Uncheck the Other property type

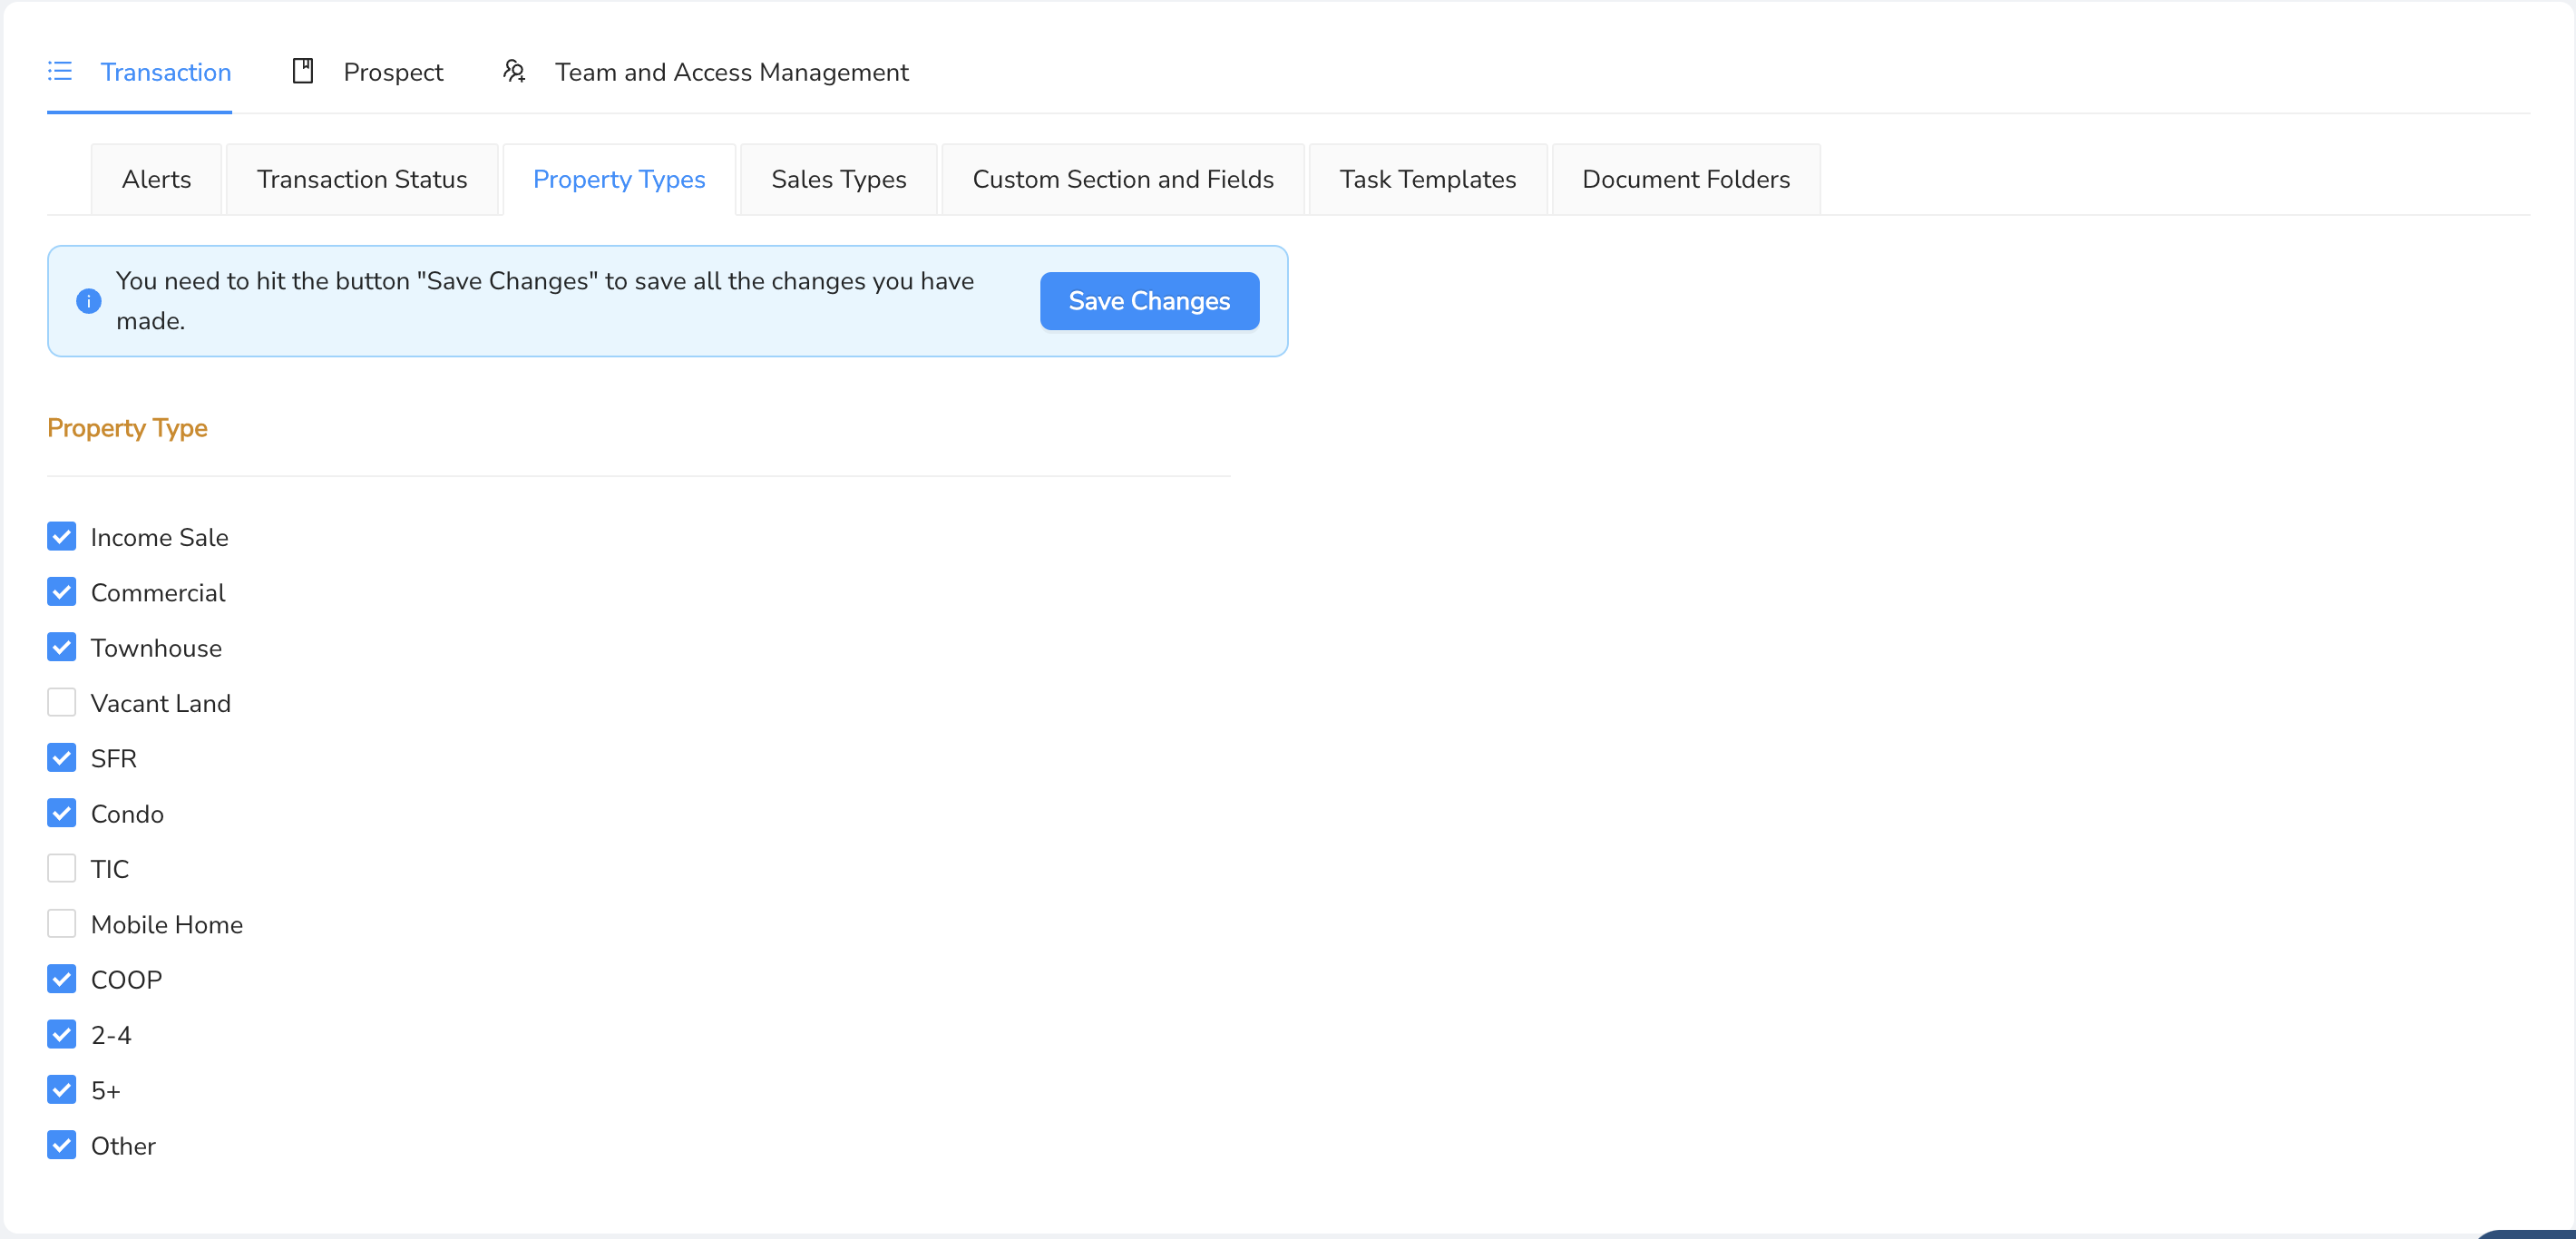coord(62,1145)
